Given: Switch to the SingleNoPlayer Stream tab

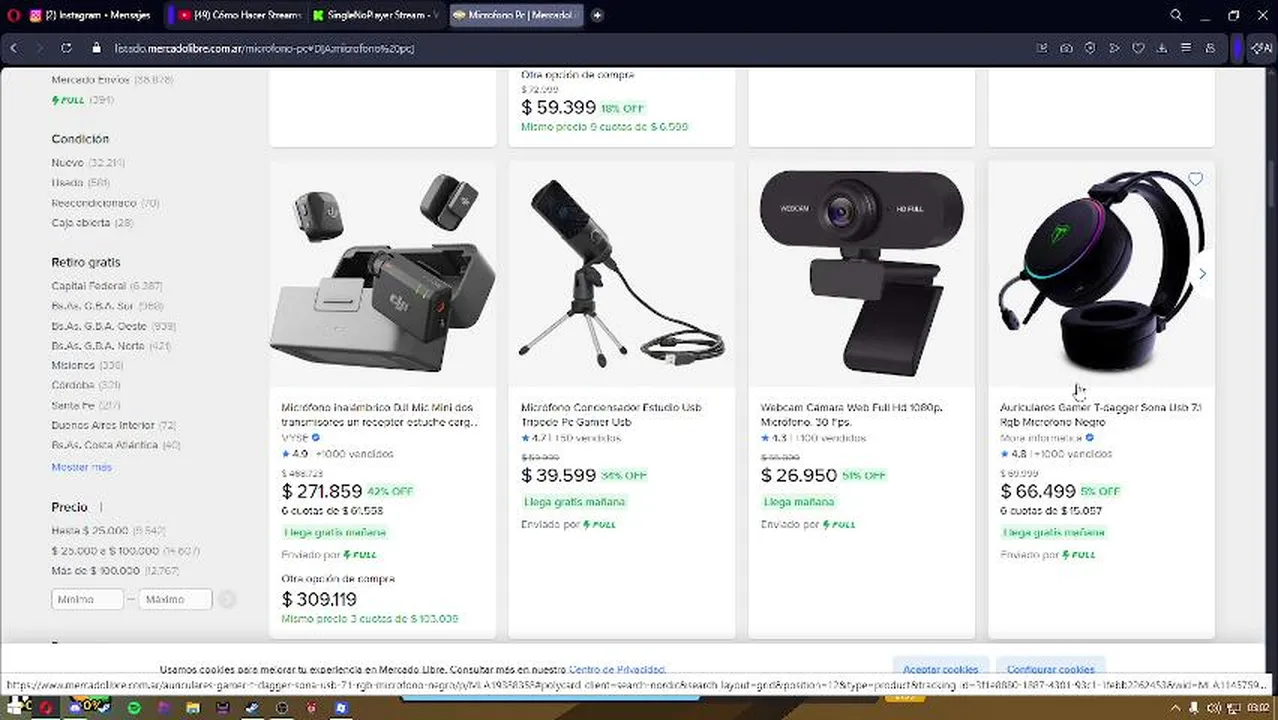Looking at the screenshot, I should (375, 15).
